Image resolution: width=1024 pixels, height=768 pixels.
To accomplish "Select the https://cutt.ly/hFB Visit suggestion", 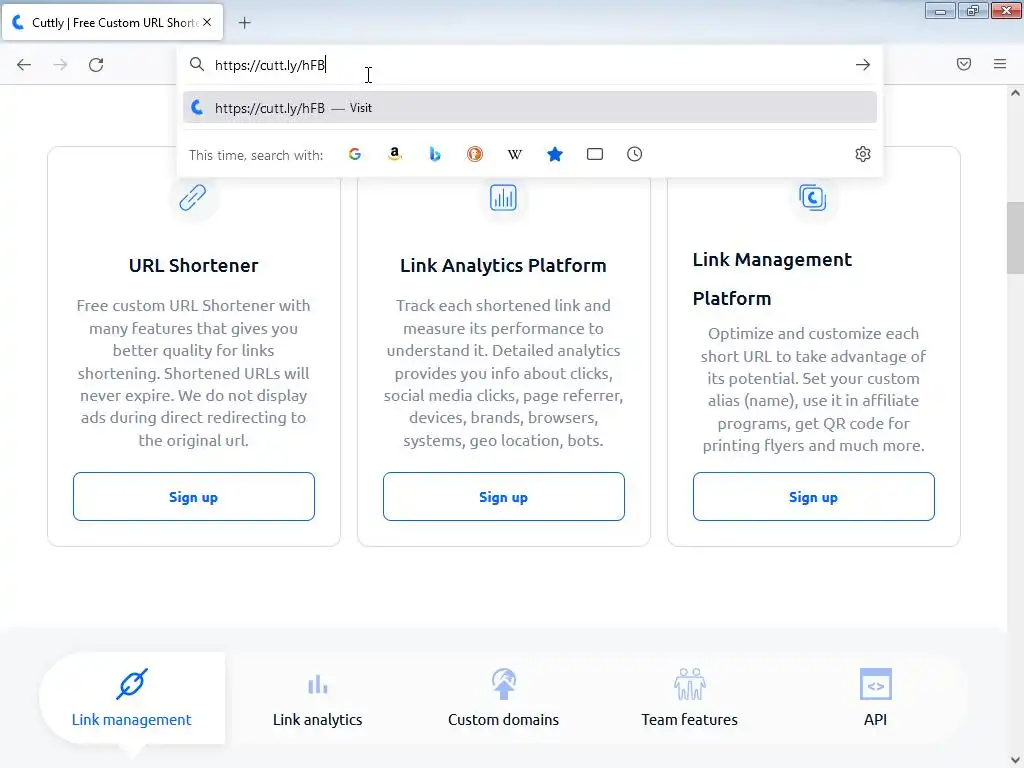I will pos(530,108).
